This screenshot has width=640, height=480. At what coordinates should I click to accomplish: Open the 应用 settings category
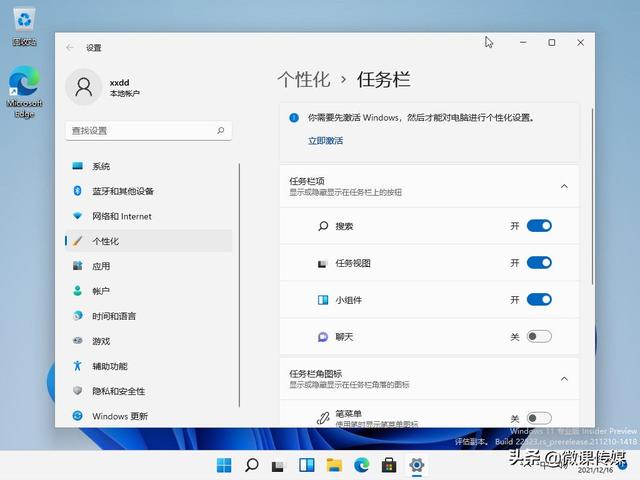point(149,266)
